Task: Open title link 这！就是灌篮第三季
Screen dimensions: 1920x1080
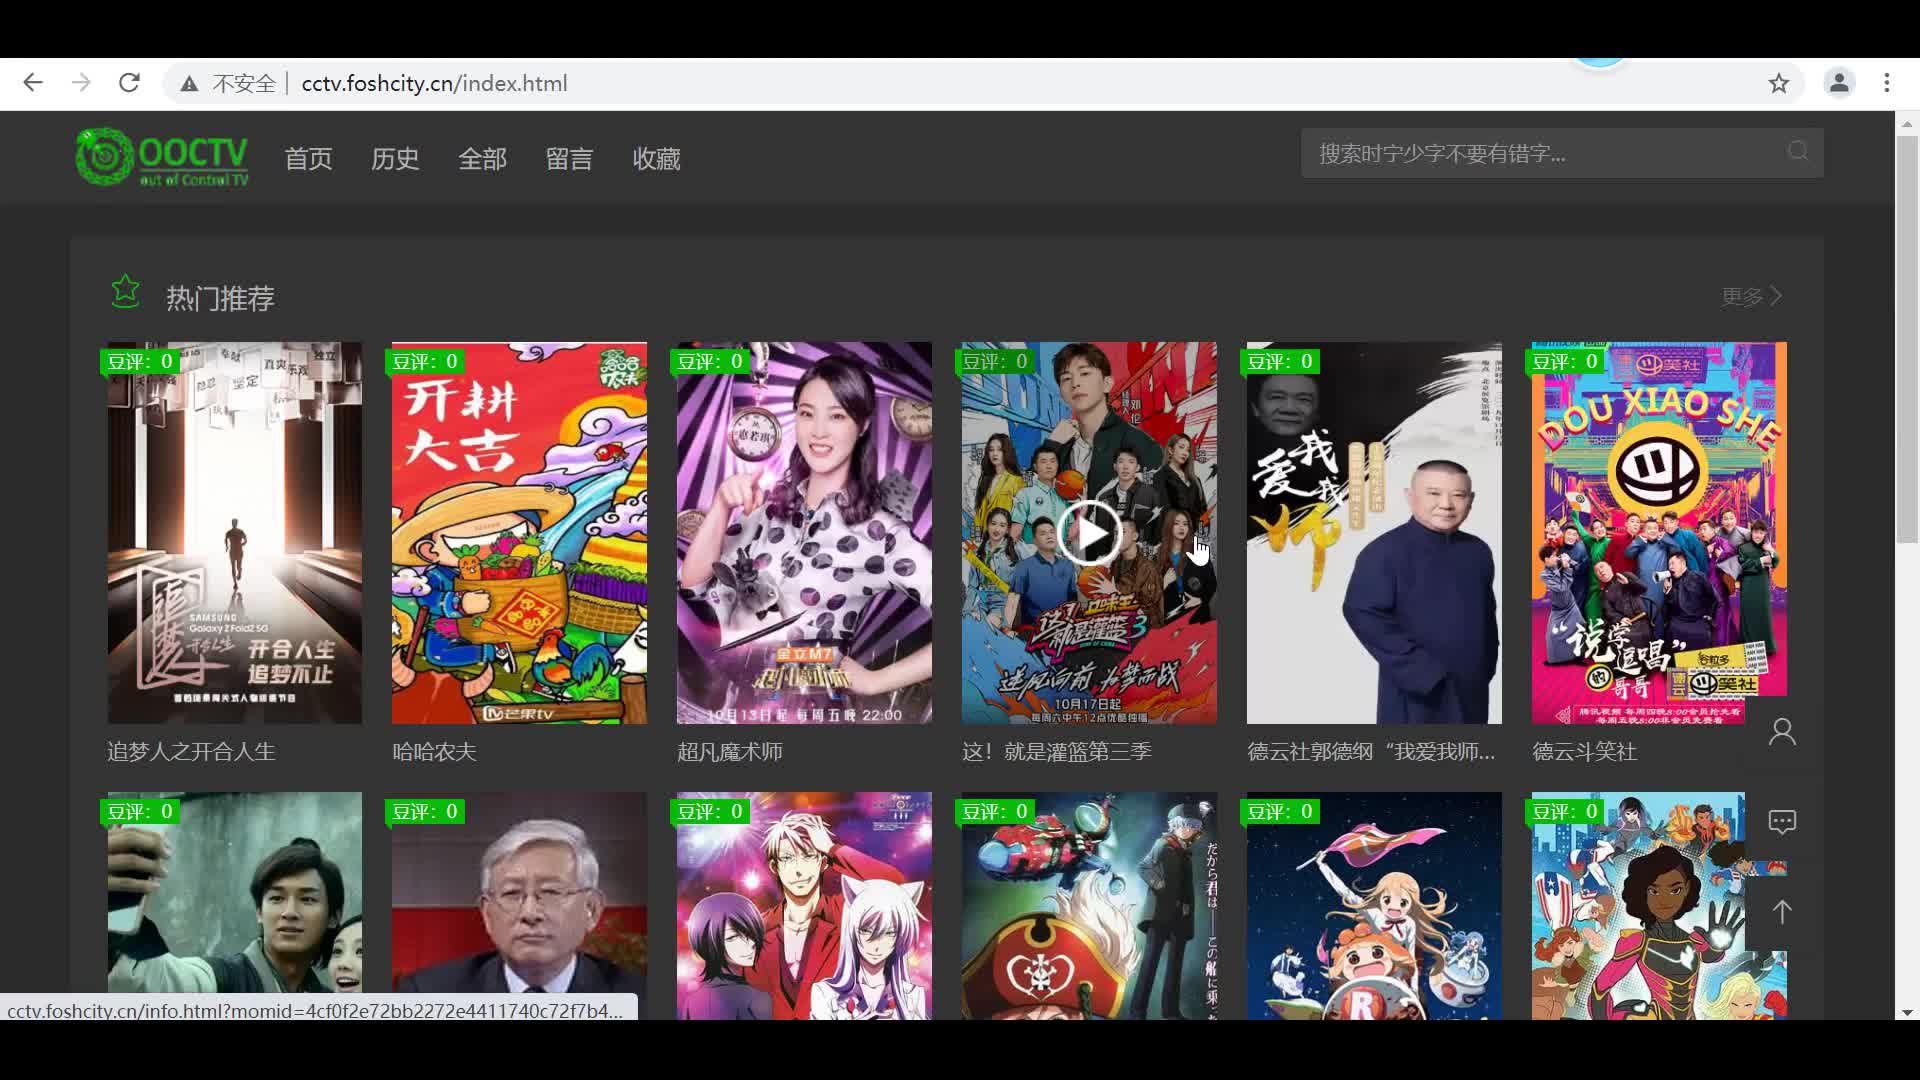Action: point(1057,751)
